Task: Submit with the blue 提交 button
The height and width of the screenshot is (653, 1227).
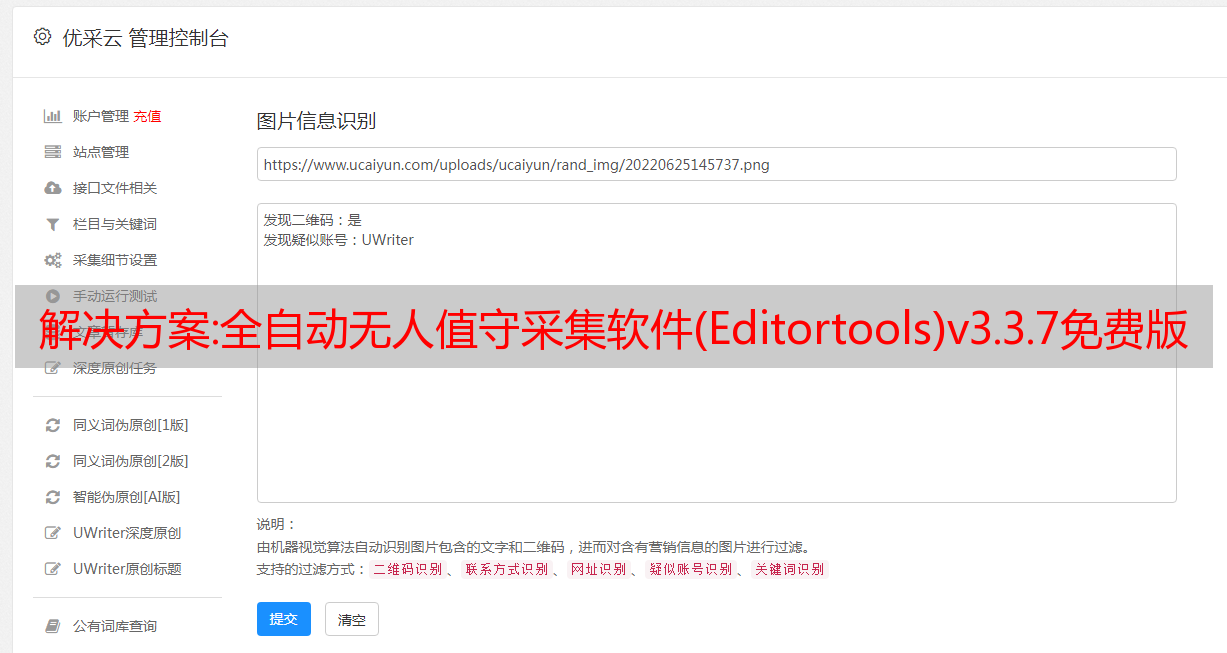Action: 284,619
